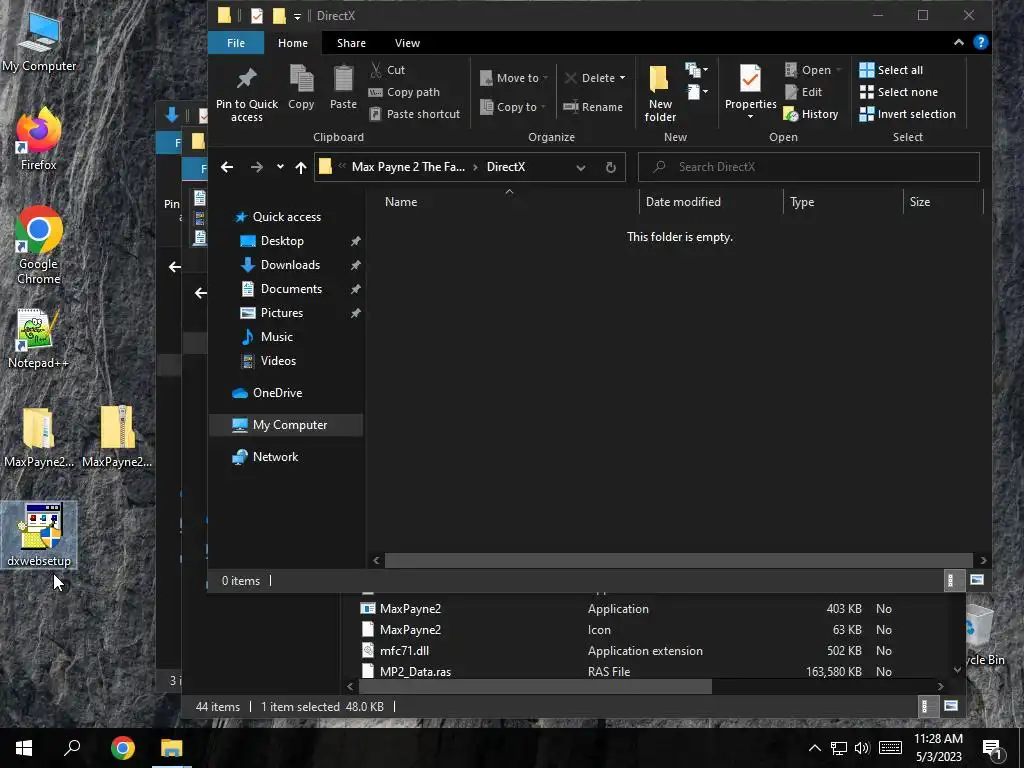Select Notepad++ desktop shortcut
Viewport: 1024px width, 768px height.
[x=38, y=339]
